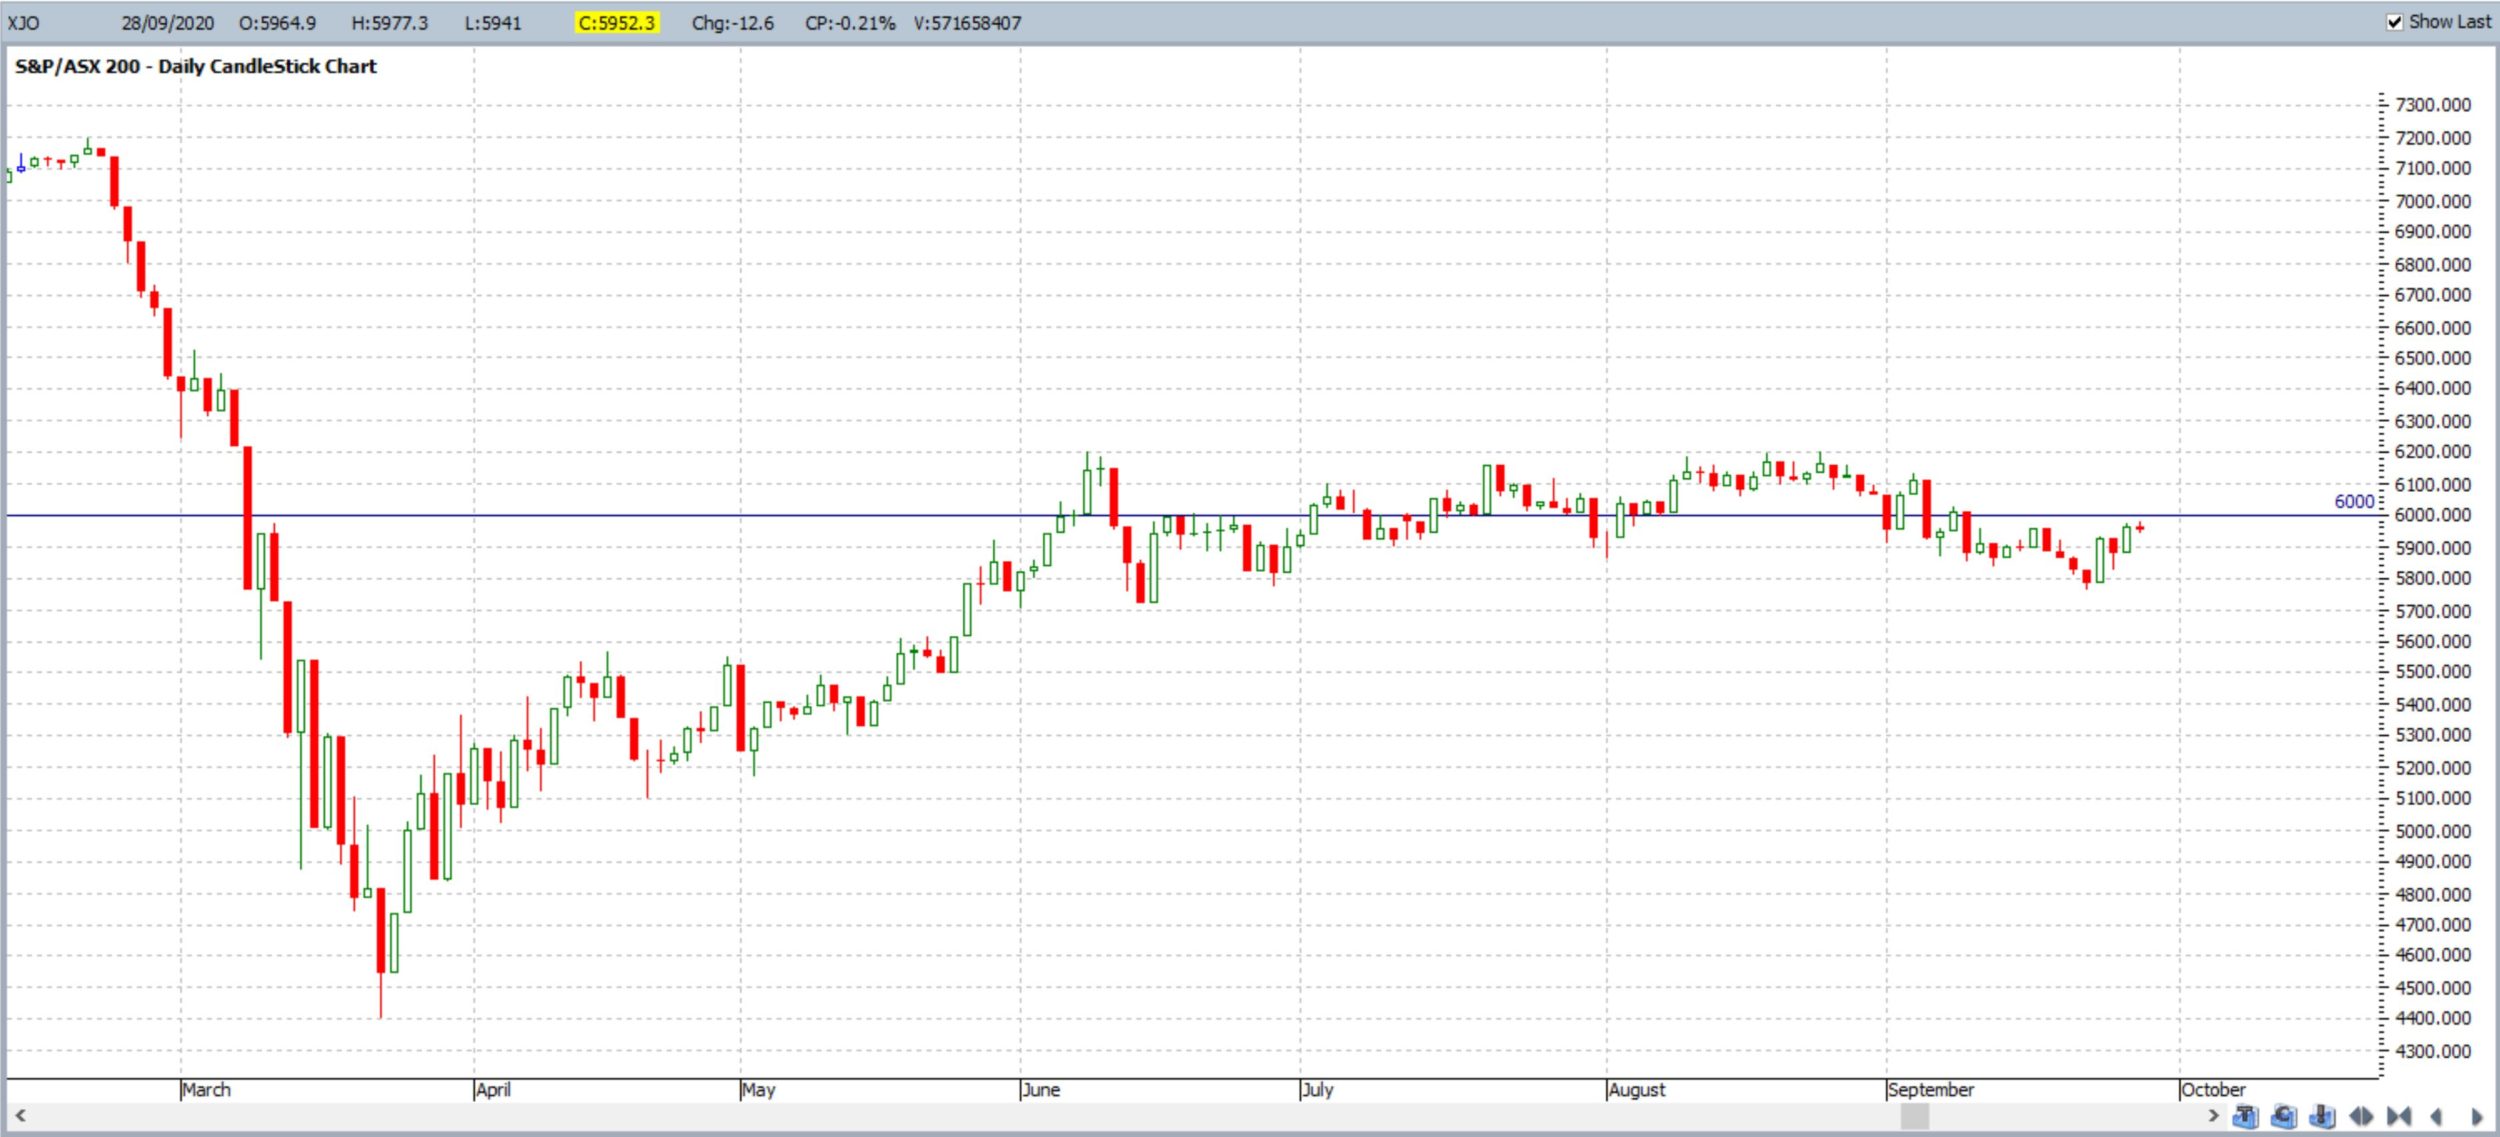Click the chart title S&P/ASX 200 - Daily CandleStick Chart
The width and height of the screenshot is (2500, 1137).
196,67
